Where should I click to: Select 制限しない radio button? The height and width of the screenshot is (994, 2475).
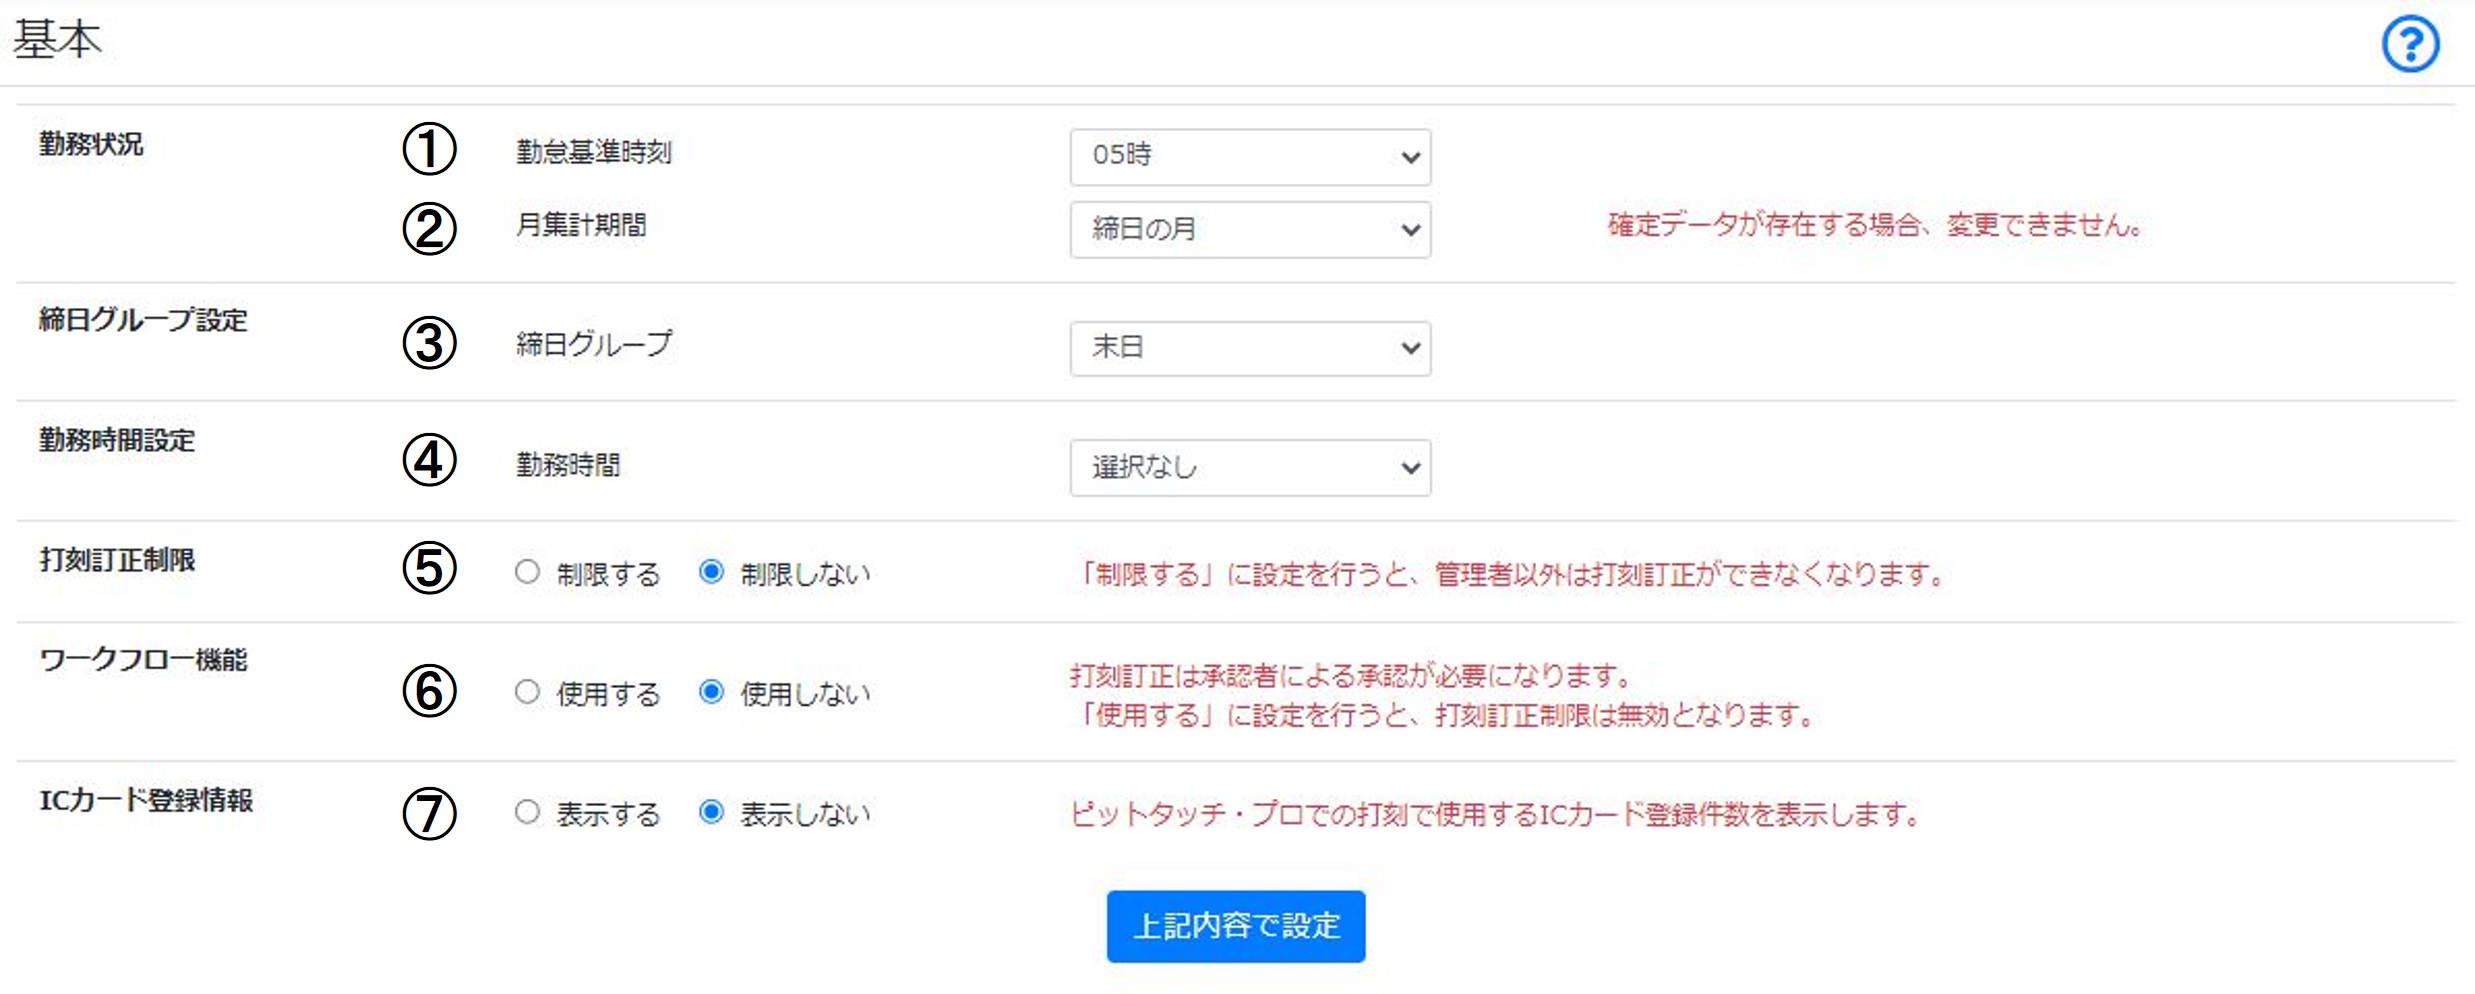coord(711,572)
